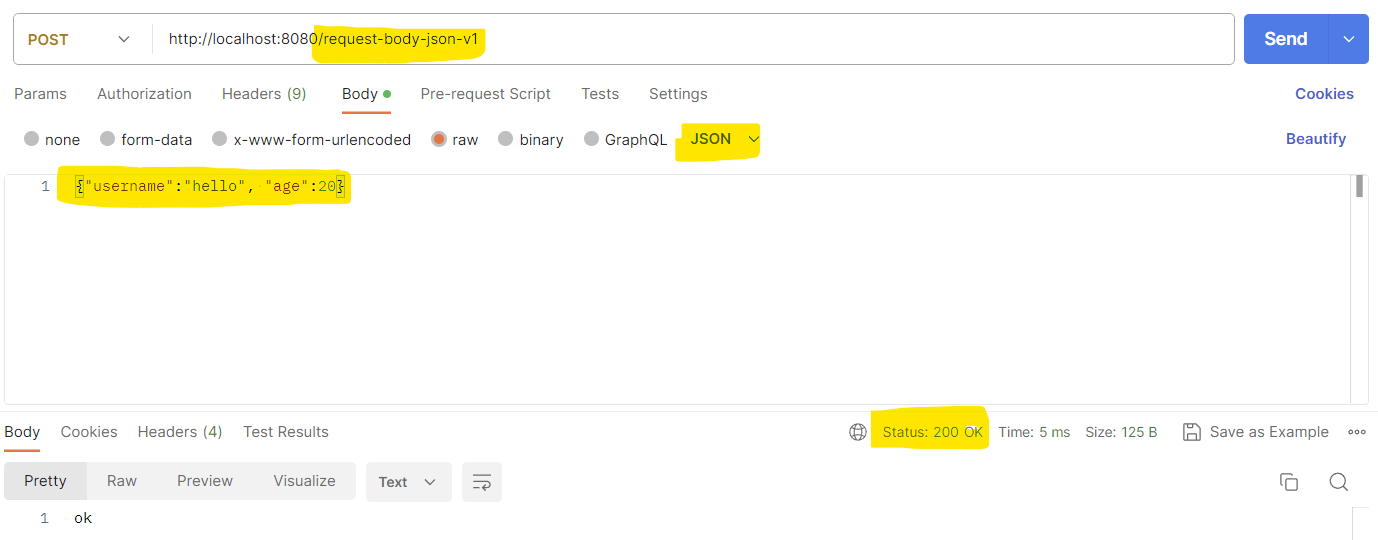The width and height of the screenshot is (1378, 540).
Task: Switch response view to Pretty
Action: click(x=45, y=481)
